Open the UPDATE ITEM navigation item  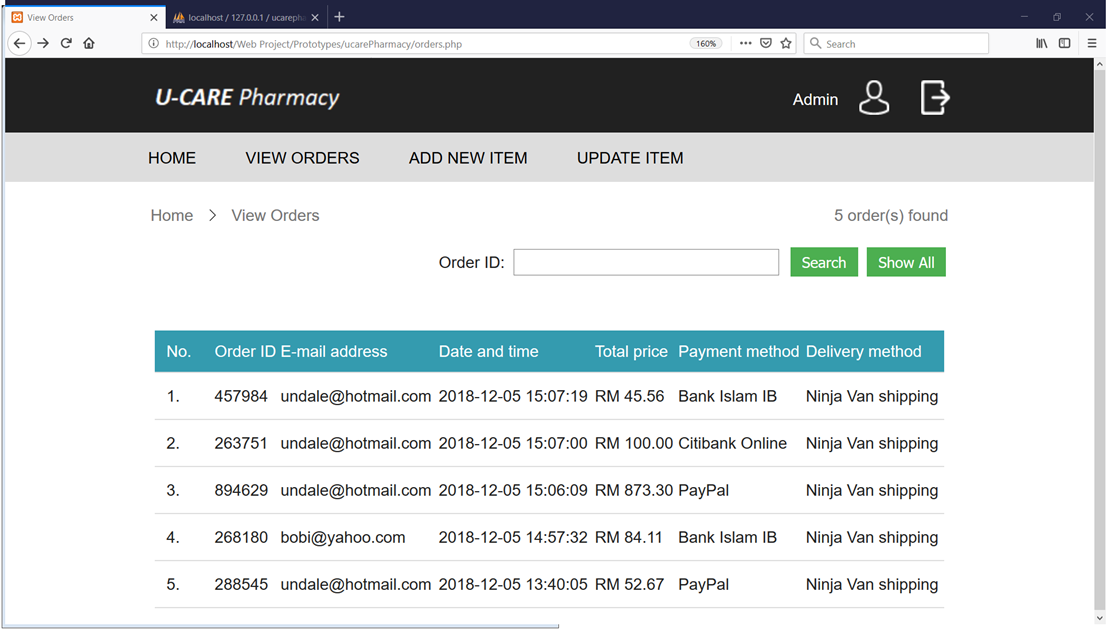pos(630,158)
